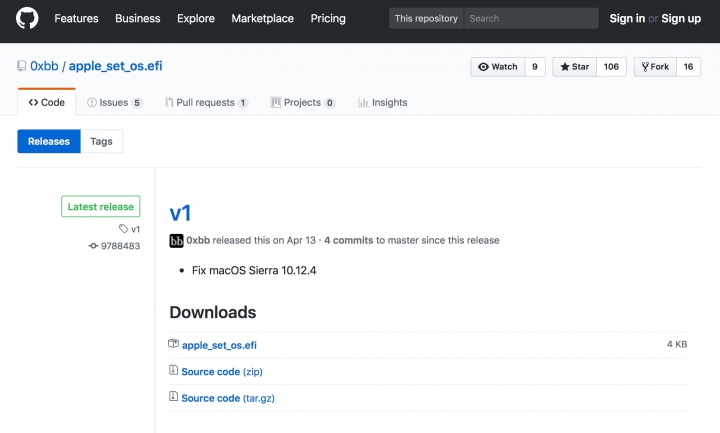The image size is (720, 433).
Task: Click the package icon beside apple_set_os.efi download
Action: click(174, 343)
